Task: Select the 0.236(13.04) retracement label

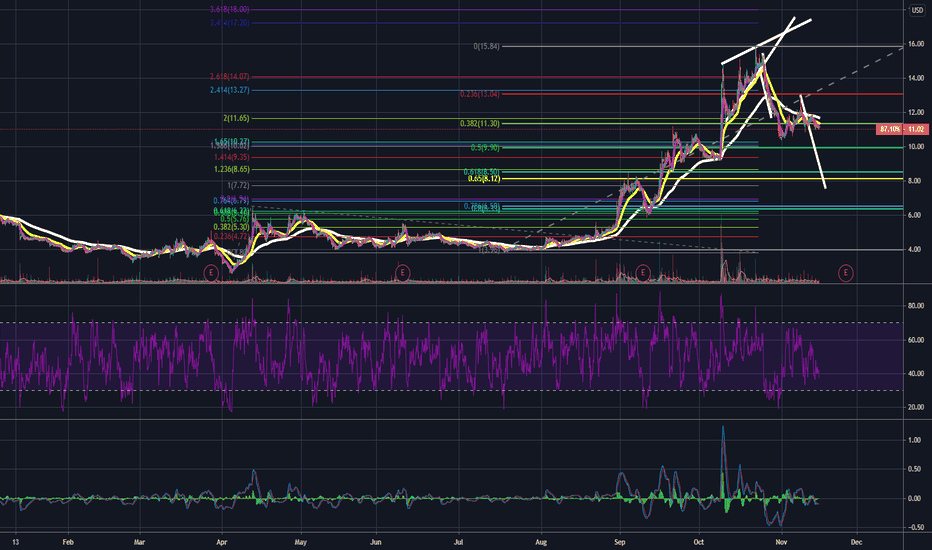Action: click(480, 94)
